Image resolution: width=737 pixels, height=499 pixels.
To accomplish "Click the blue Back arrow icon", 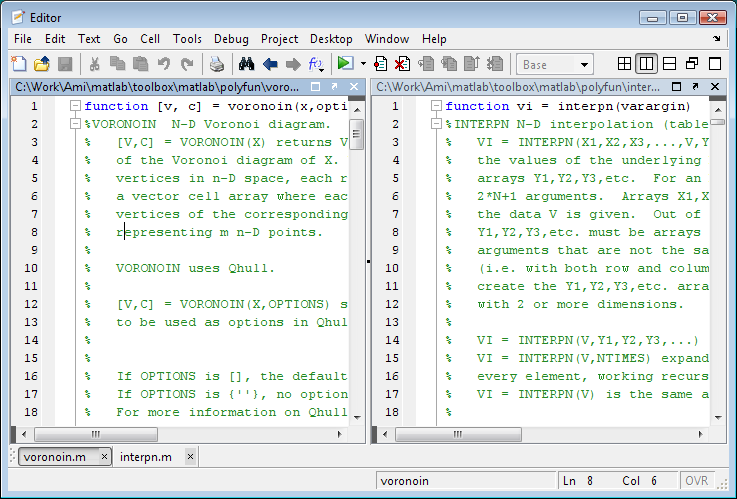I will [270, 64].
